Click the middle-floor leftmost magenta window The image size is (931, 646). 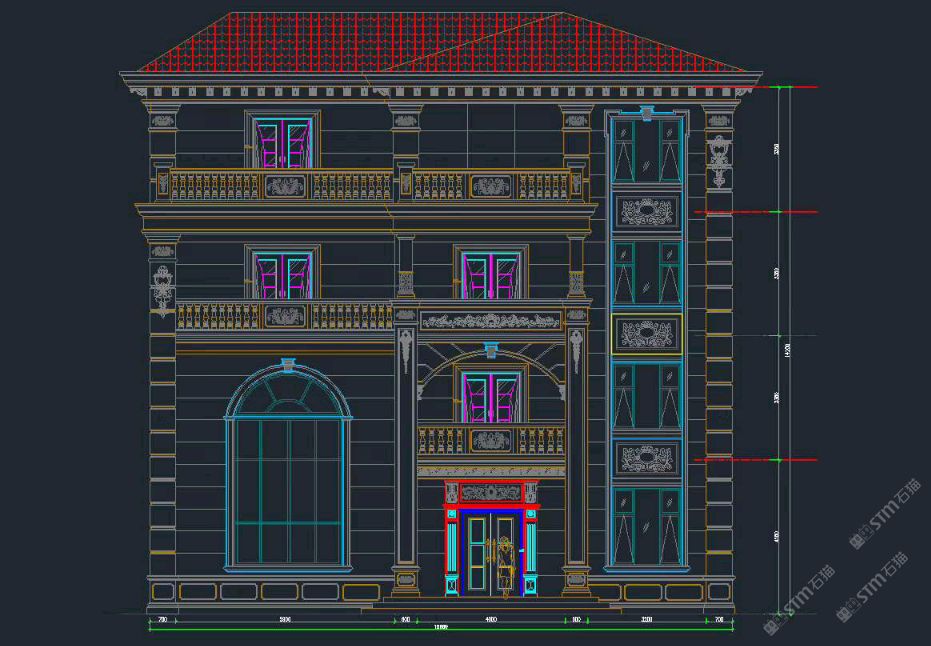tap(283, 275)
